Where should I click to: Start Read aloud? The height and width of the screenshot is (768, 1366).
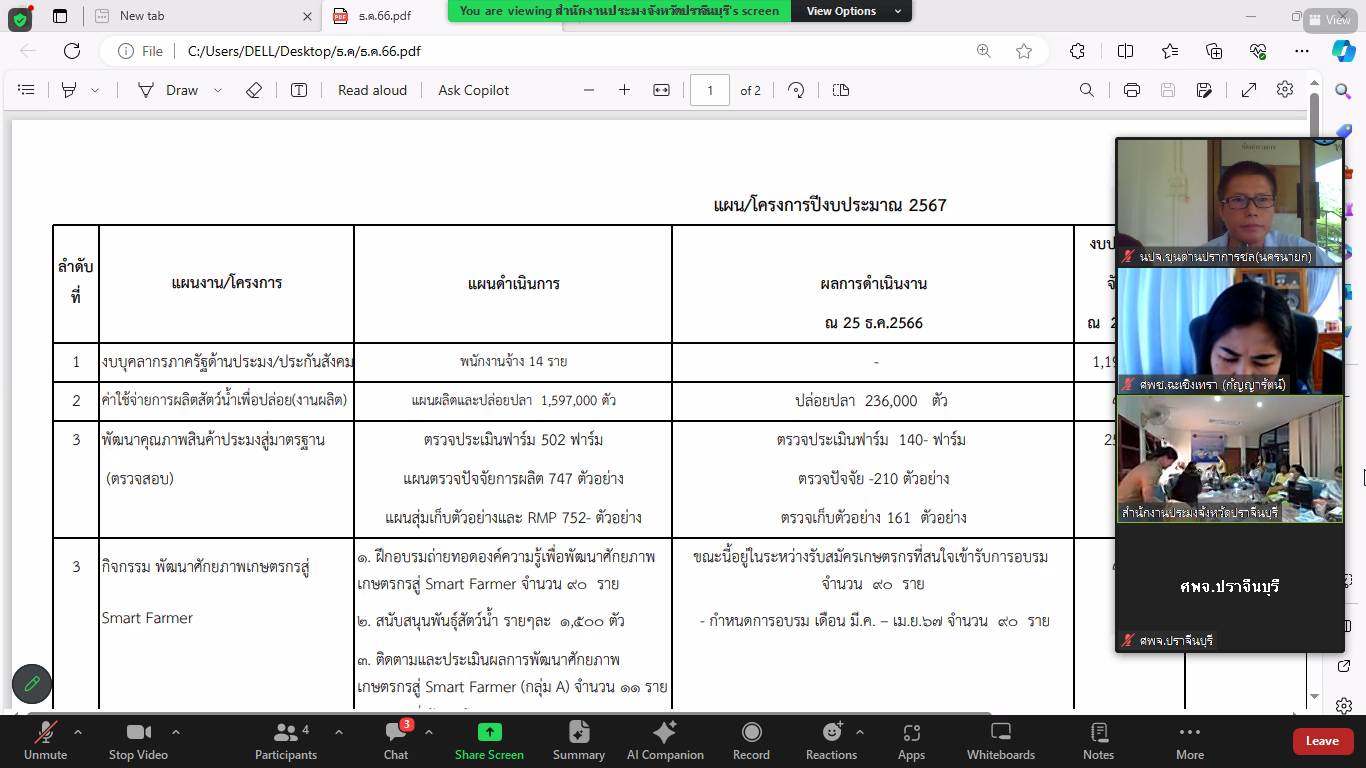[x=372, y=90]
